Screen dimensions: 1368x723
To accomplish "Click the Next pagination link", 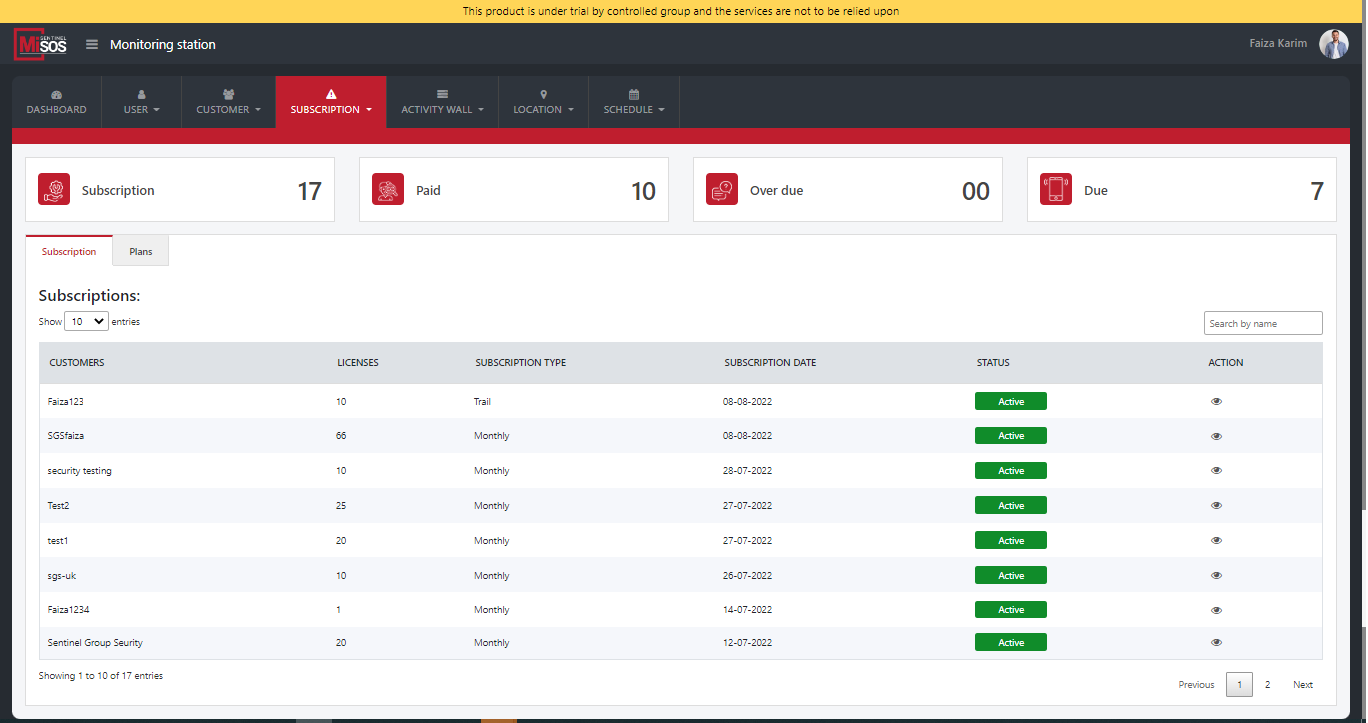I will 1302,685.
